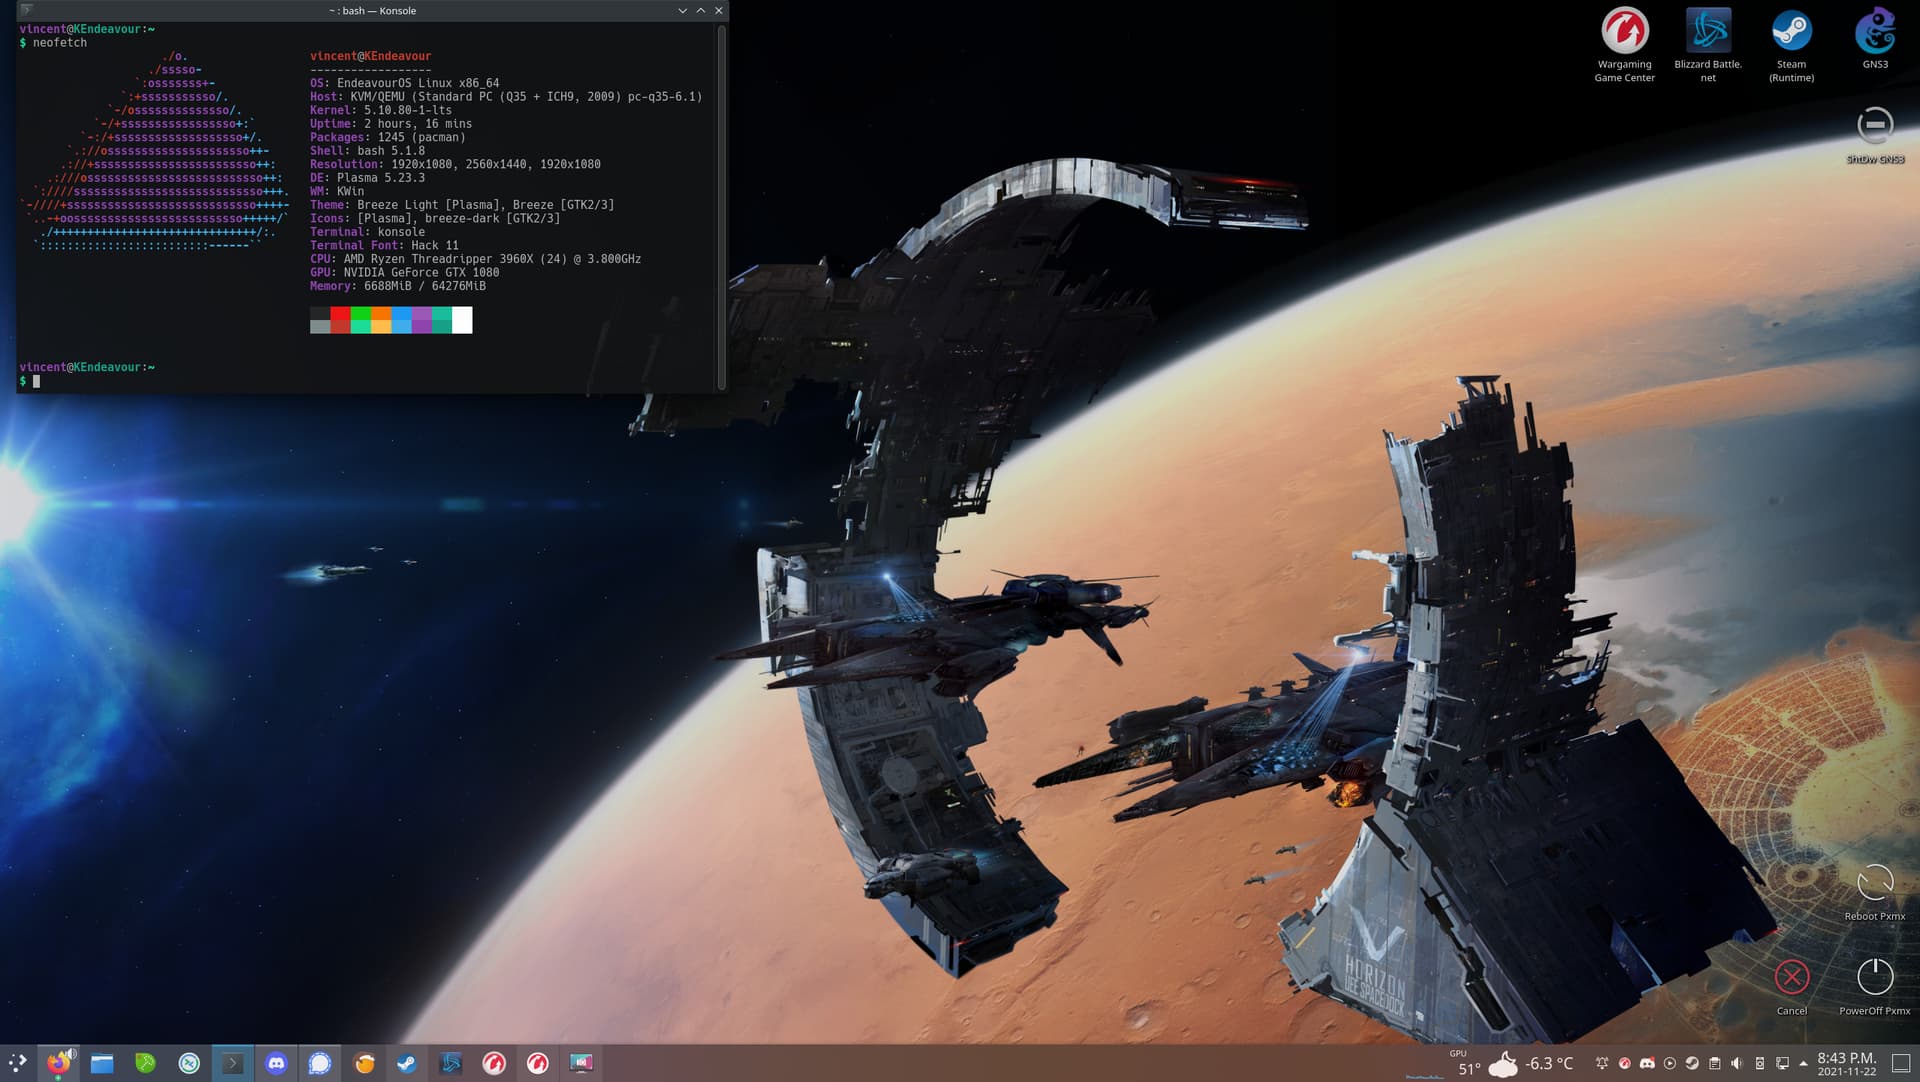The image size is (1920, 1082).
Task: Open Wargaming Game Center desktop shortcut
Action: point(1624,45)
